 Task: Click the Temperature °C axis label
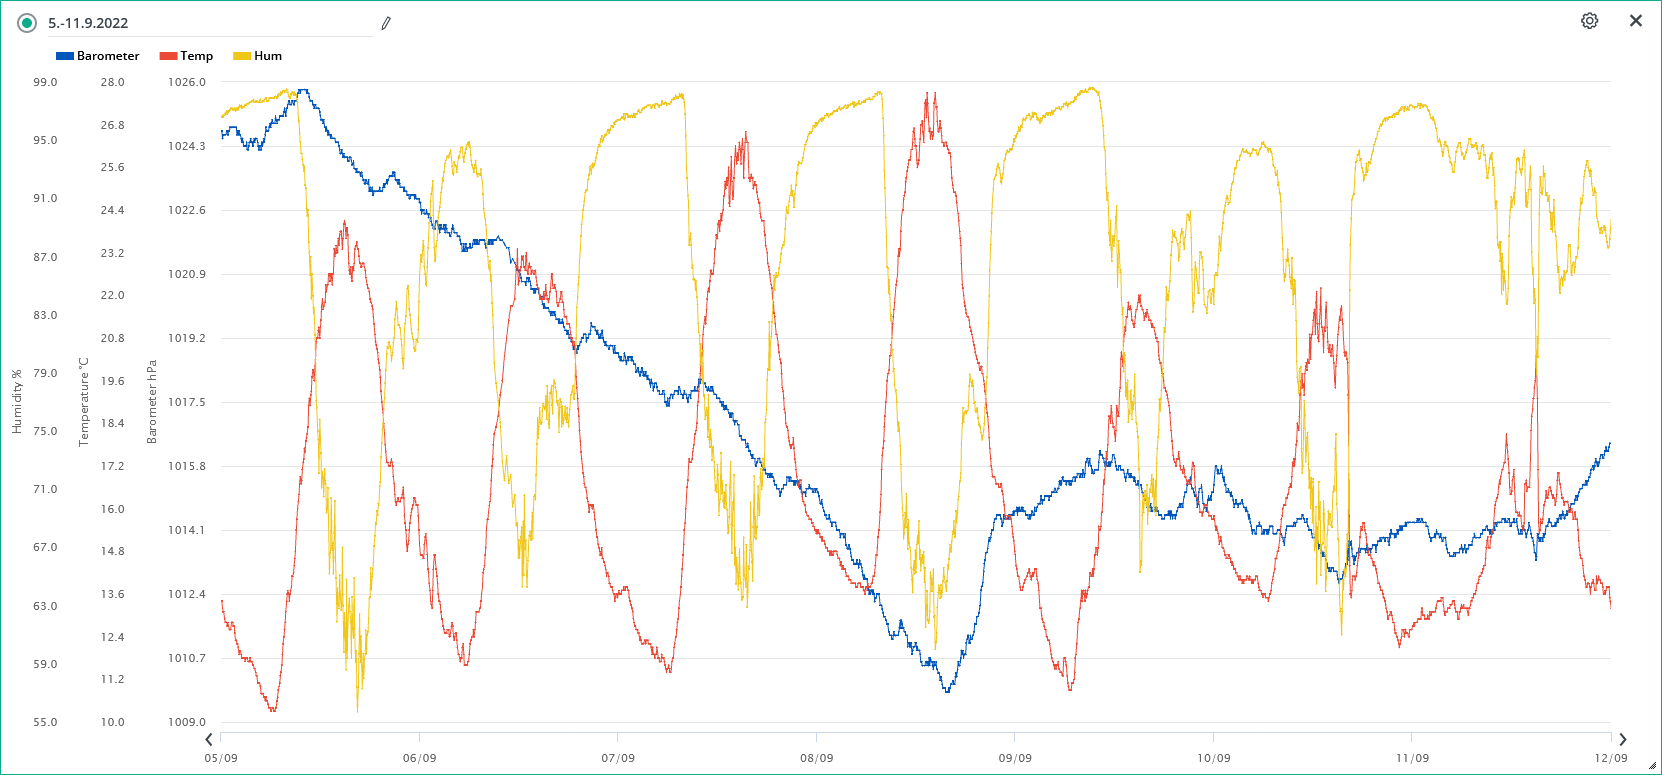tap(84, 402)
